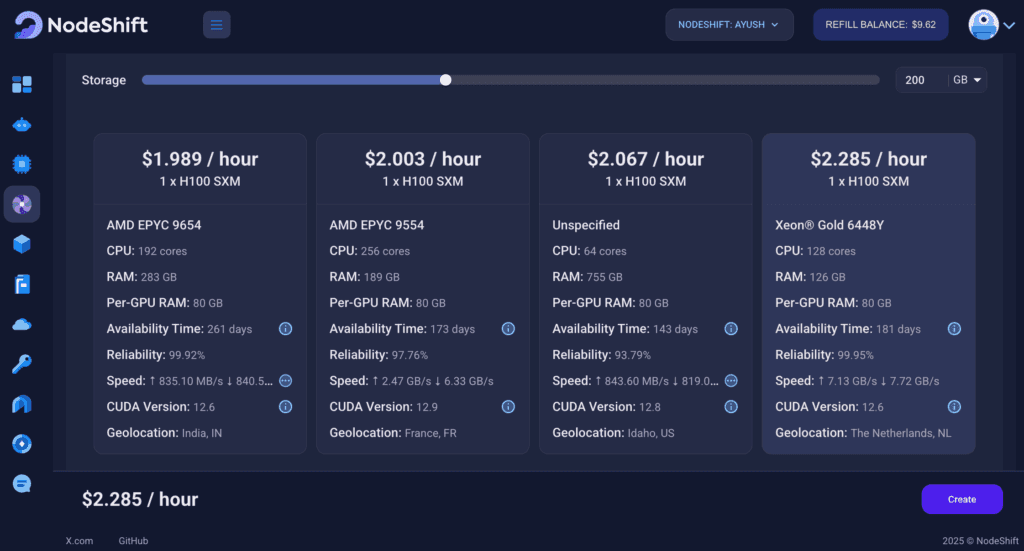Viewport: 1024px width, 551px height.
Task: Expand the user avatar profile menu
Action: point(991,25)
